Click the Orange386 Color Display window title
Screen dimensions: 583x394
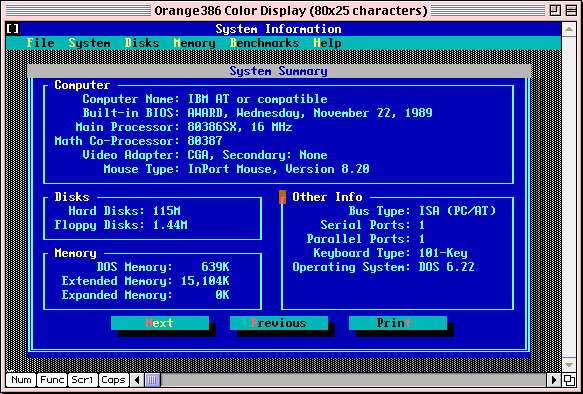(291, 10)
